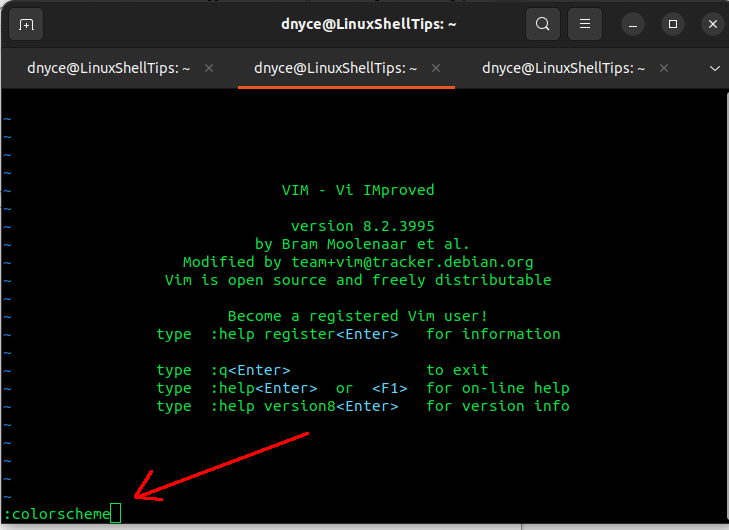Click the ':help version8<Enter>' text
The width and height of the screenshot is (729, 530).
point(305,406)
